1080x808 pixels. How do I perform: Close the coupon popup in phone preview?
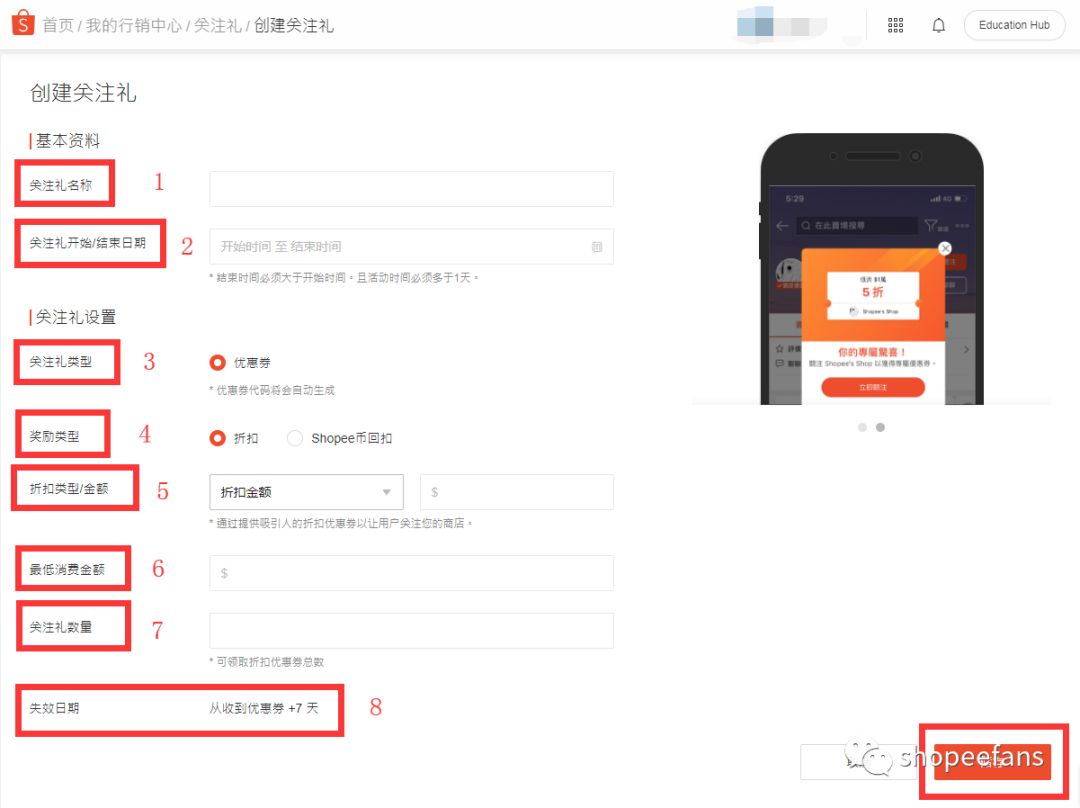tap(945, 248)
